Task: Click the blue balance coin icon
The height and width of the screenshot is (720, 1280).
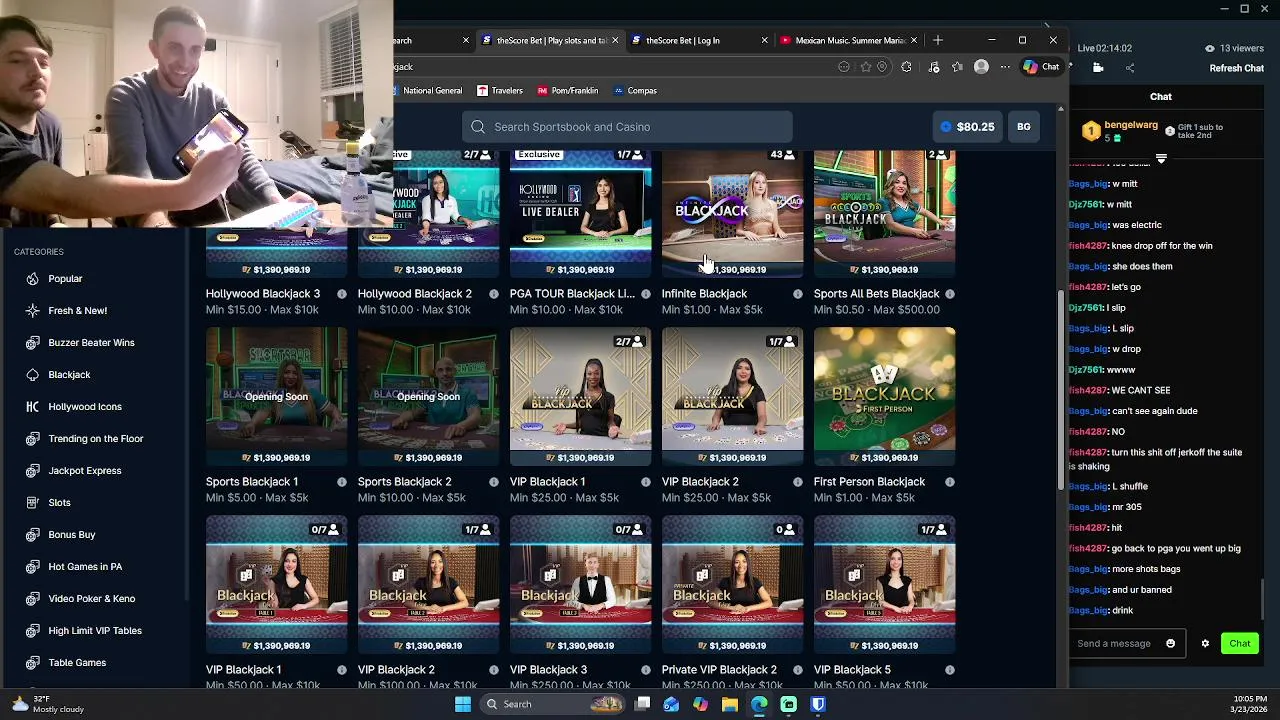Action: 946,127
